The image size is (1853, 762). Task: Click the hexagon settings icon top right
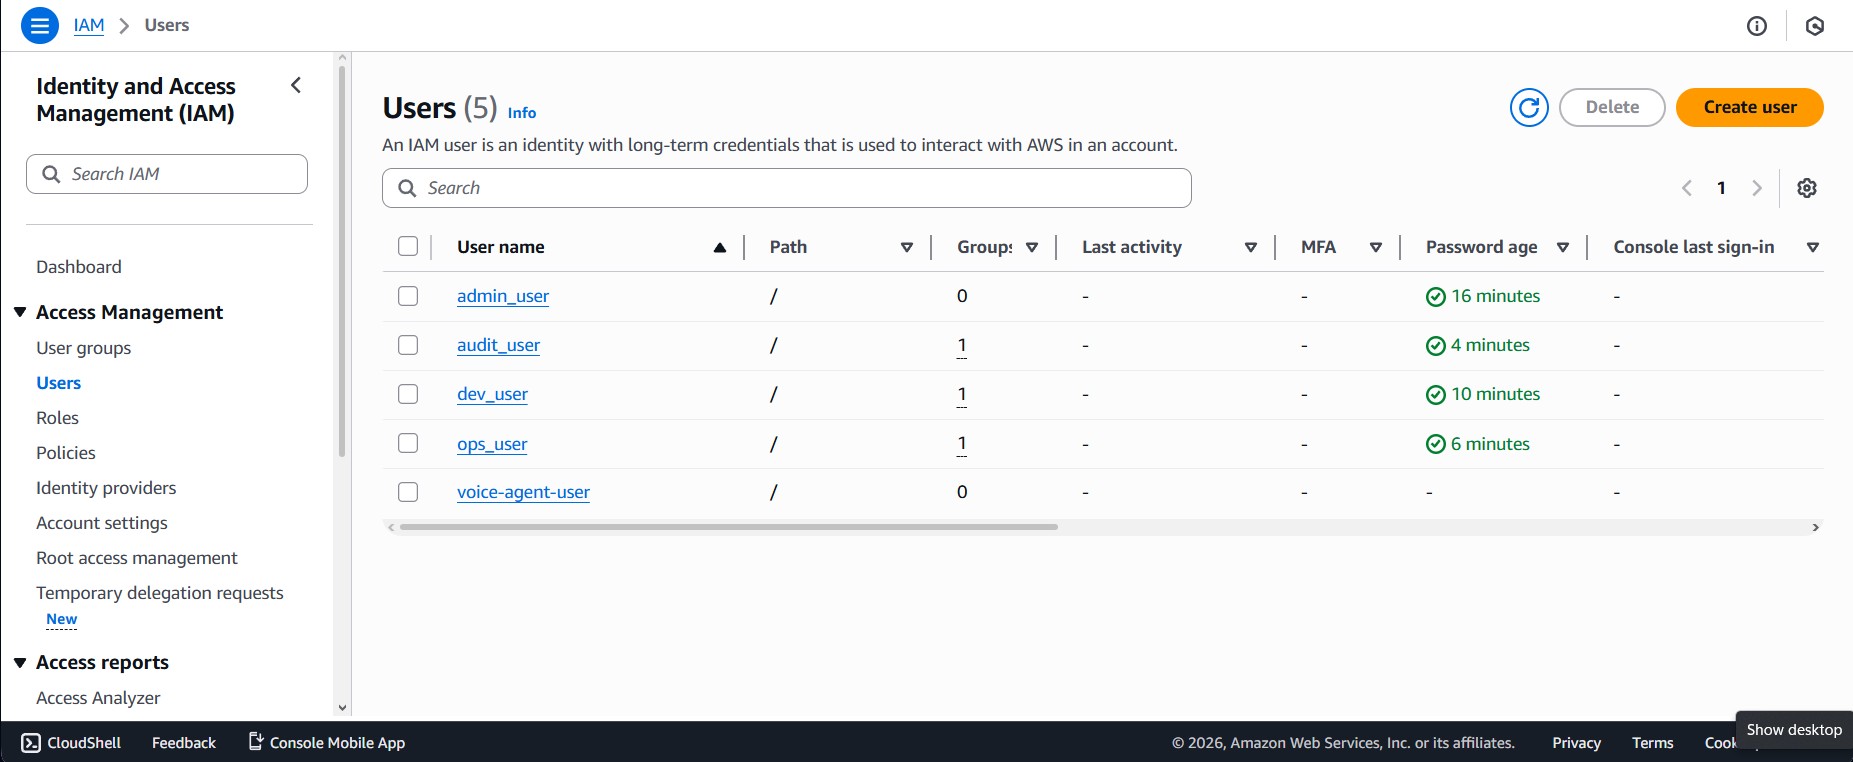pyautogui.click(x=1814, y=26)
